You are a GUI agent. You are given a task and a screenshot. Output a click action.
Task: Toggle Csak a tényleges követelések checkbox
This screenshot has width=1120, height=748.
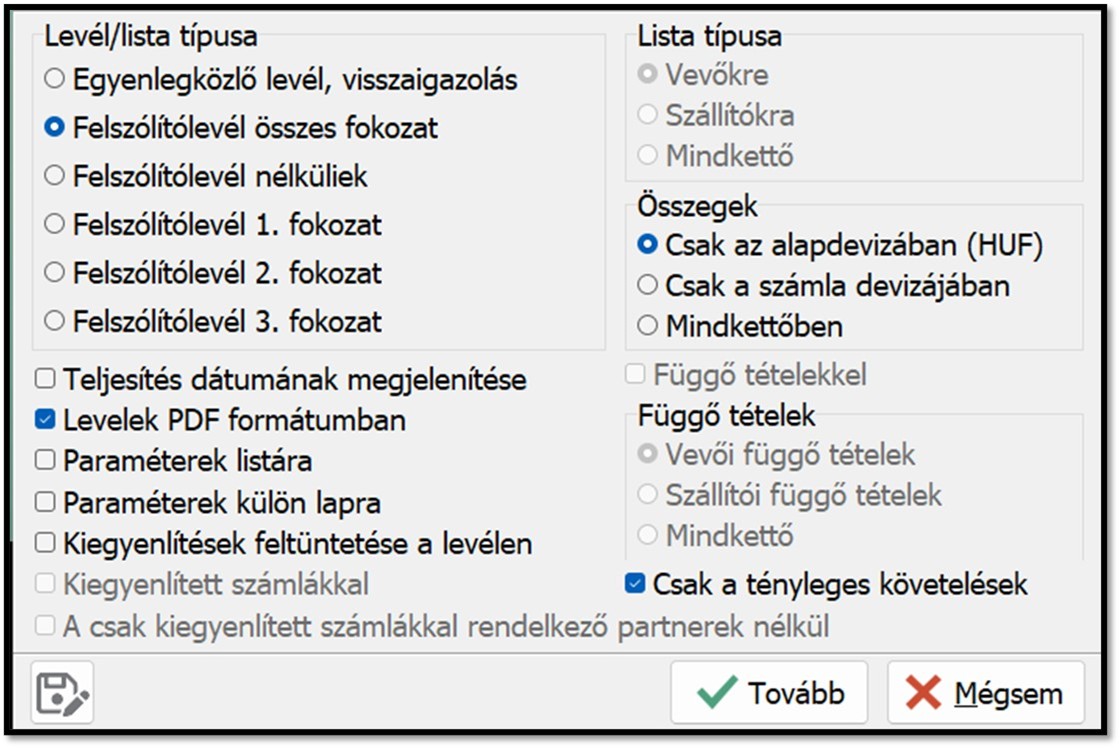(634, 583)
